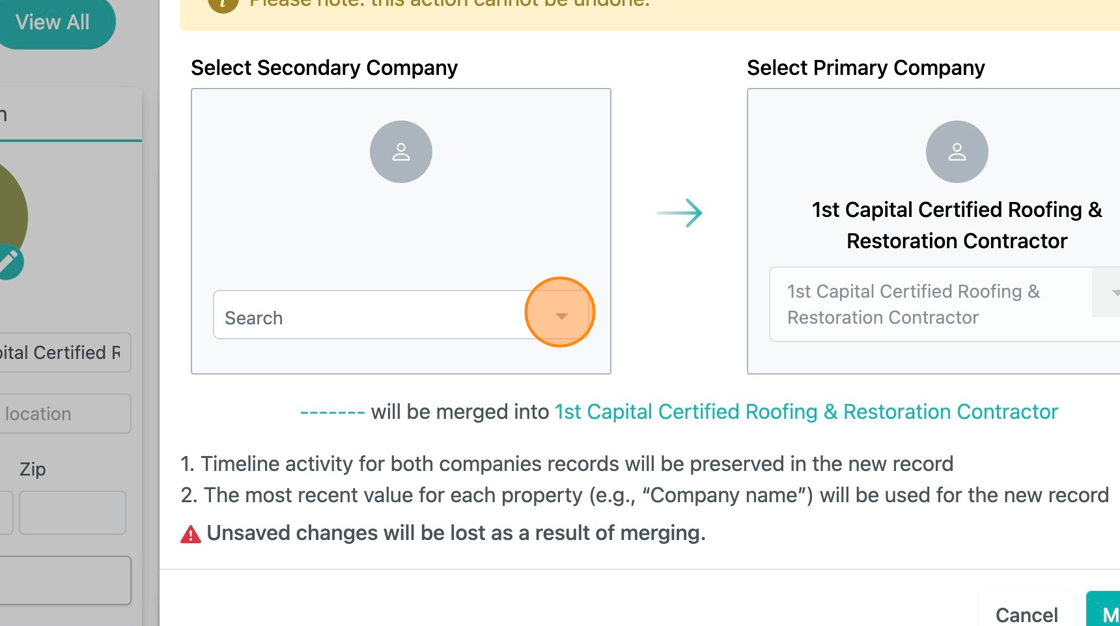This screenshot has height=626, width=1120.
Task: Click the Zip input field
Action: pyautogui.click(x=72, y=511)
